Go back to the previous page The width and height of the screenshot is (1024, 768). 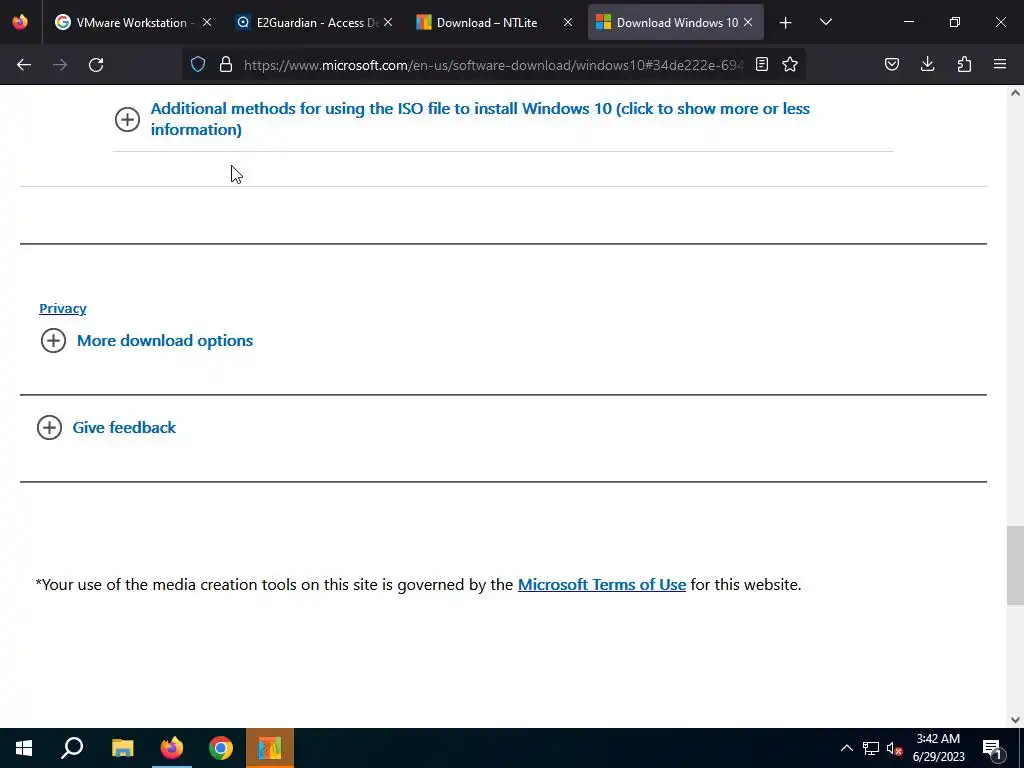point(24,65)
